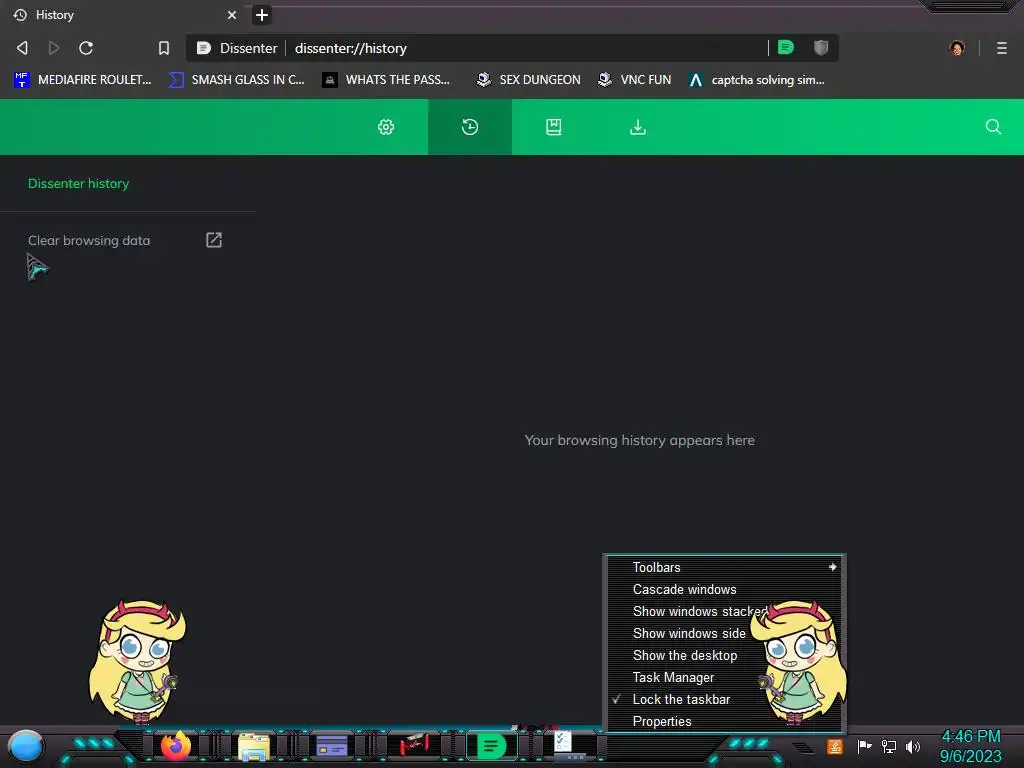1024x768 pixels.
Task: Launch Firefox from the taskbar
Action: (x=176, y=746)
